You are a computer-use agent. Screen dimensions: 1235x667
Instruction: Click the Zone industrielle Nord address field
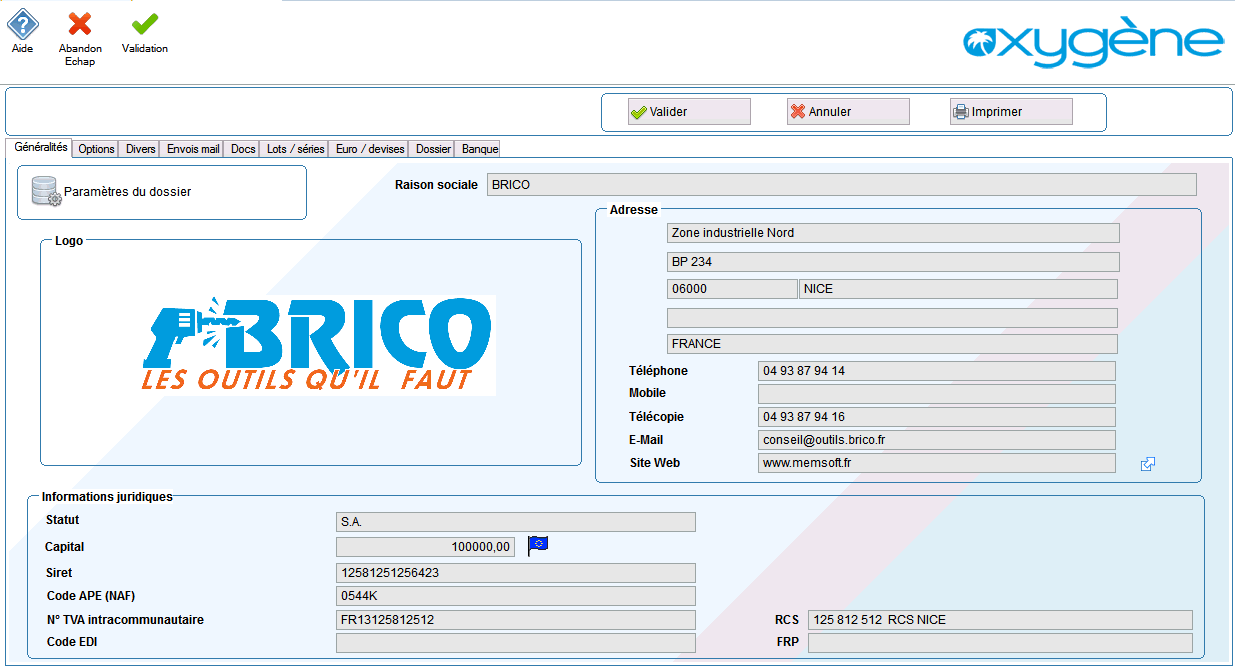[893, 233]
